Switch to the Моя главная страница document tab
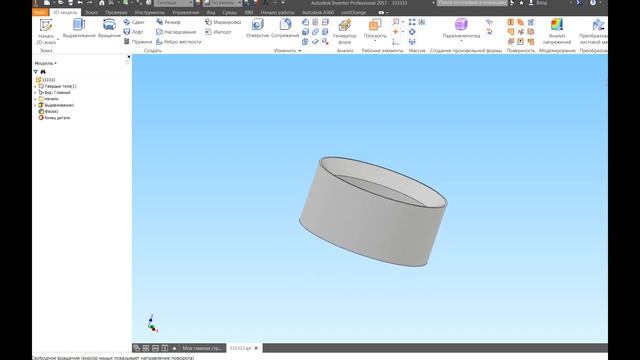Viewport: 640px width, 360px height. coord(202,348)
